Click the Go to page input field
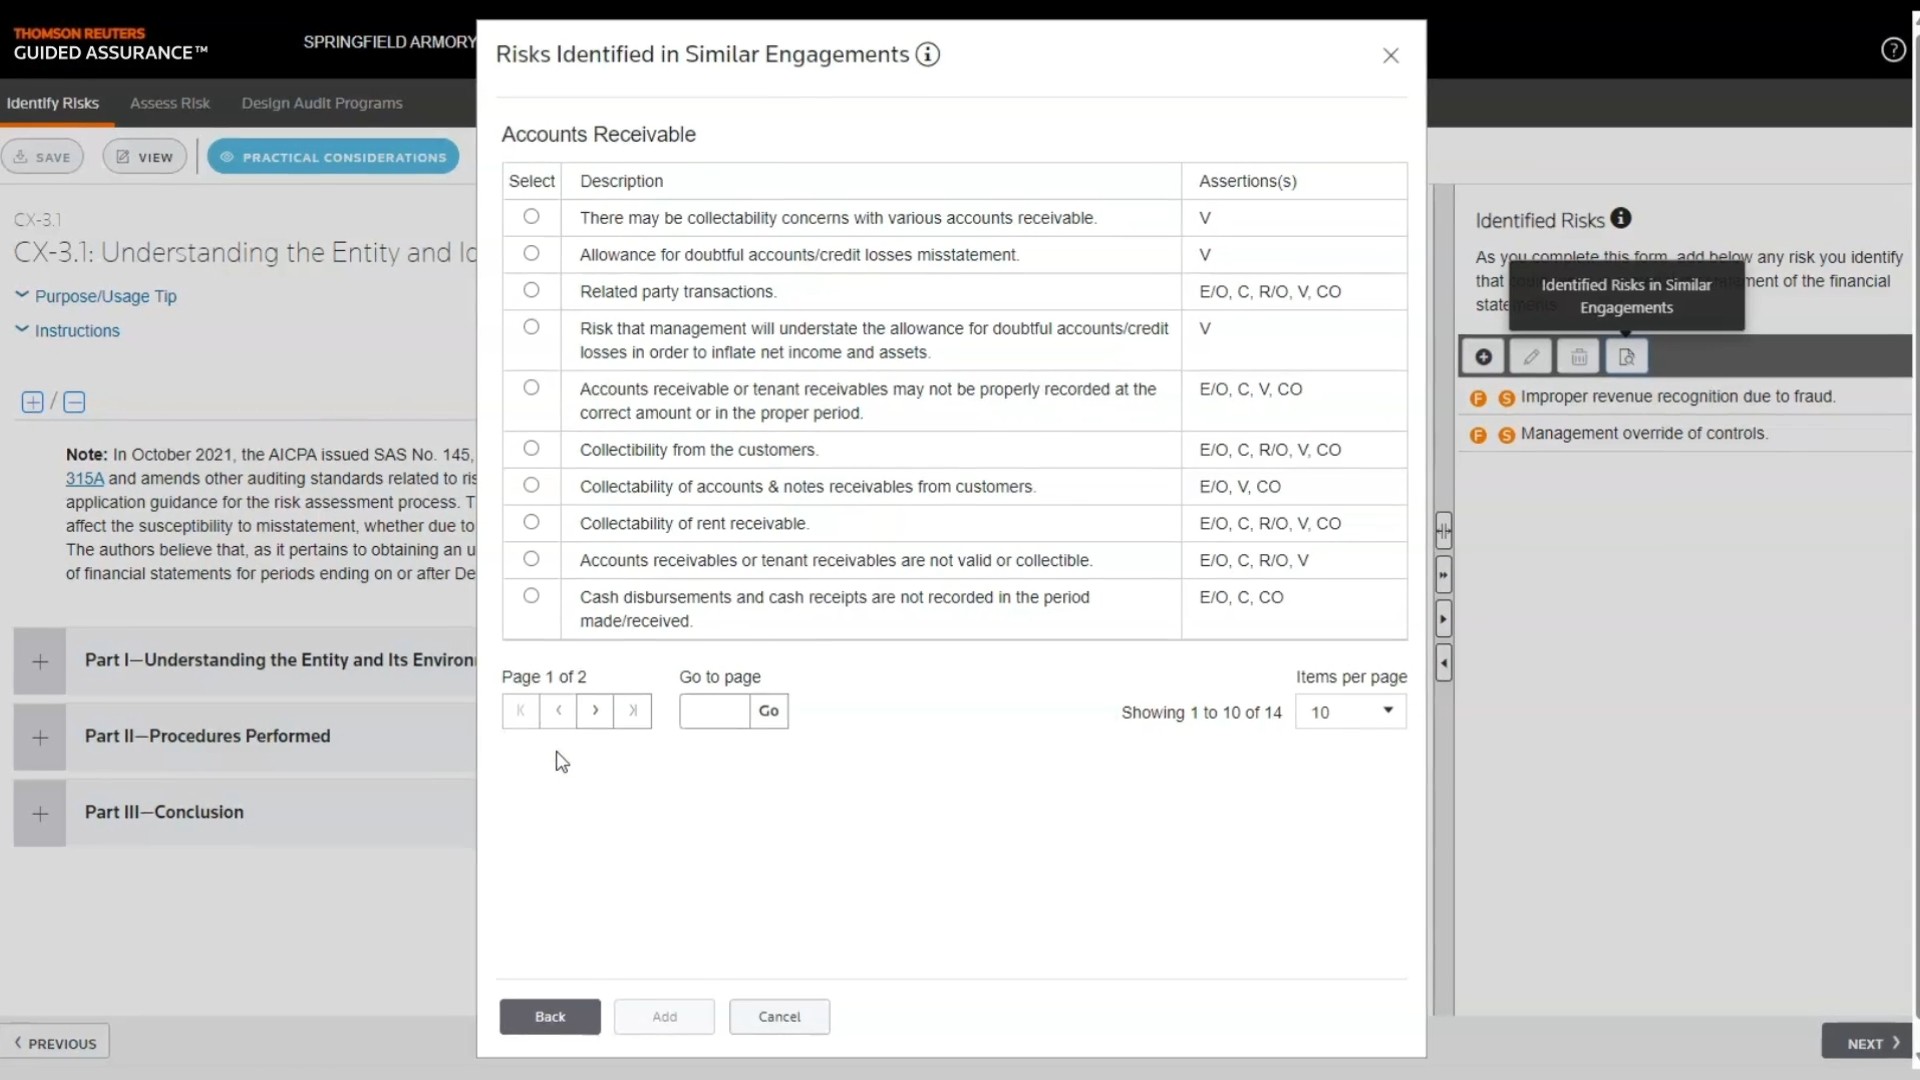The image size is (1920, 1080). point(714,711)
